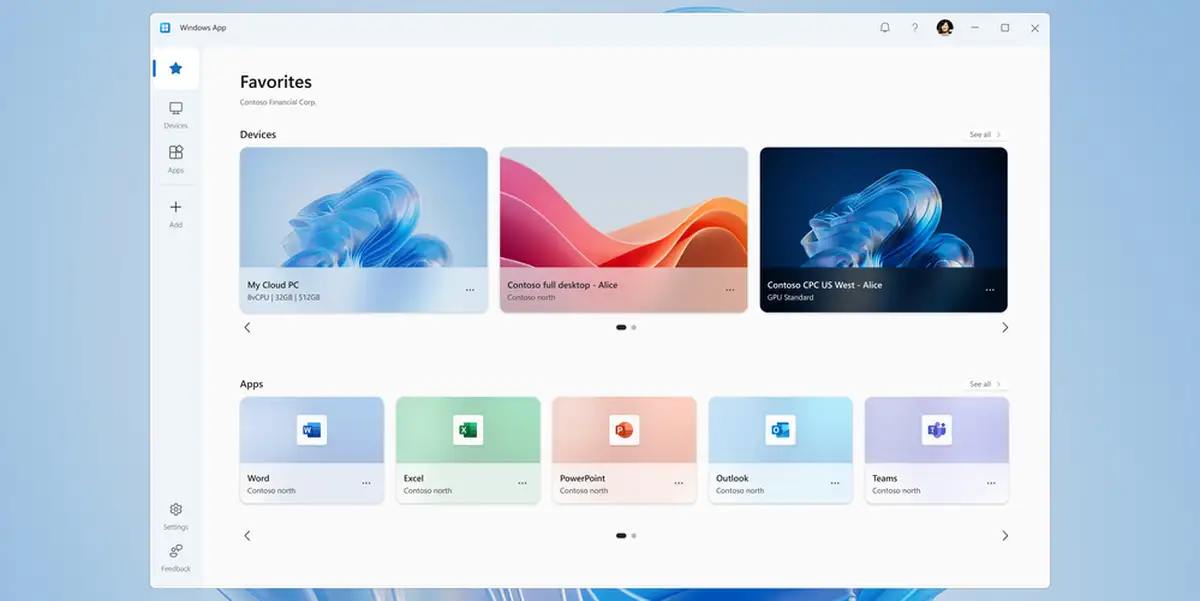The width and height of the screenshot is (1200, 601).
Task: Click See all next to Devices
Action: pos(984,135)
